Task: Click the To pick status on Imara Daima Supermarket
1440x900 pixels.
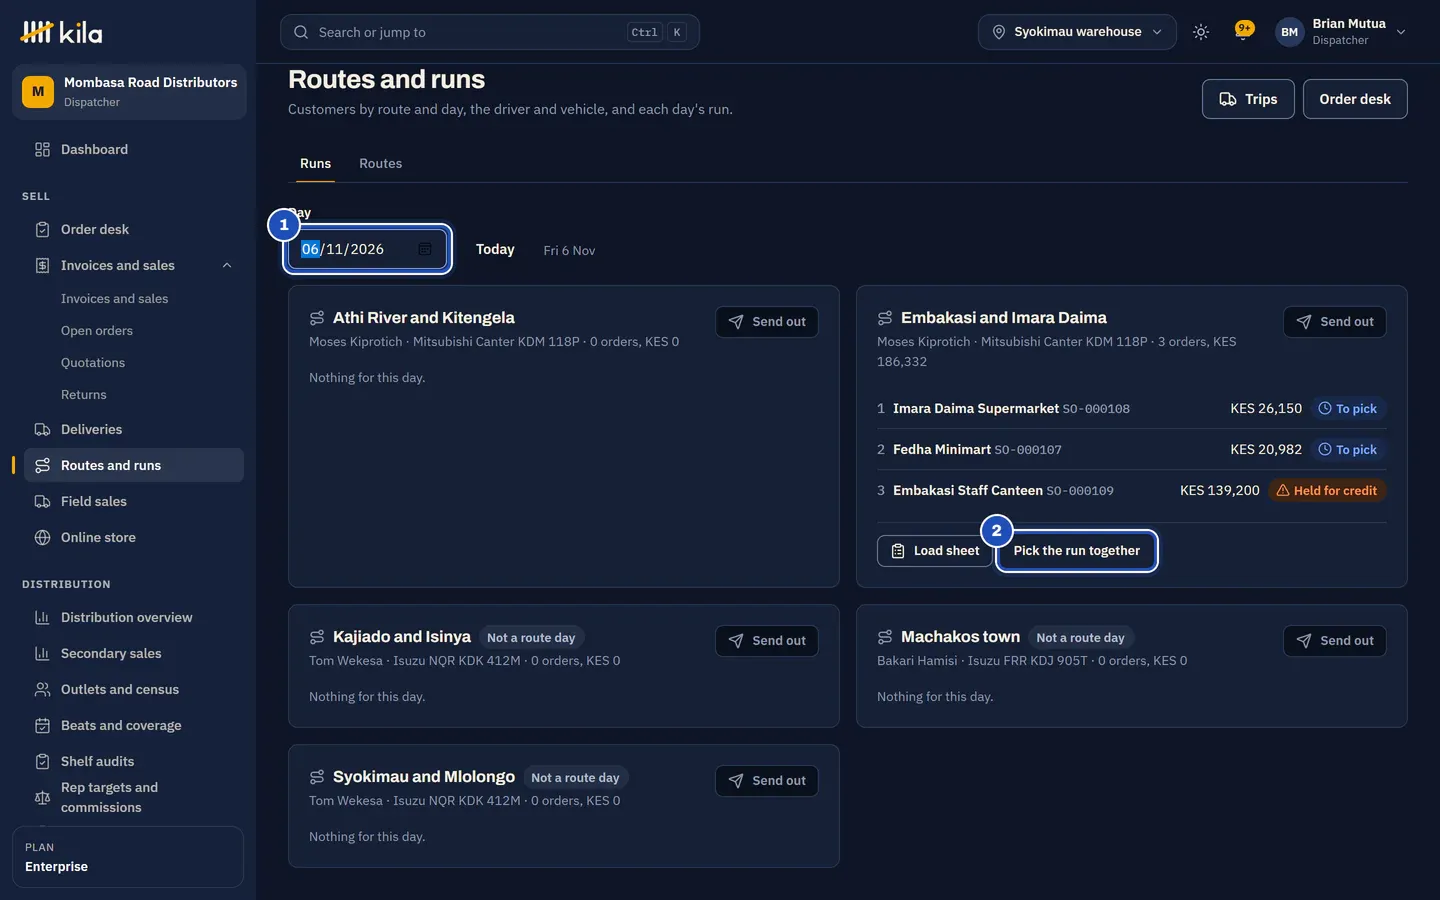Action: click(1347, 409)
